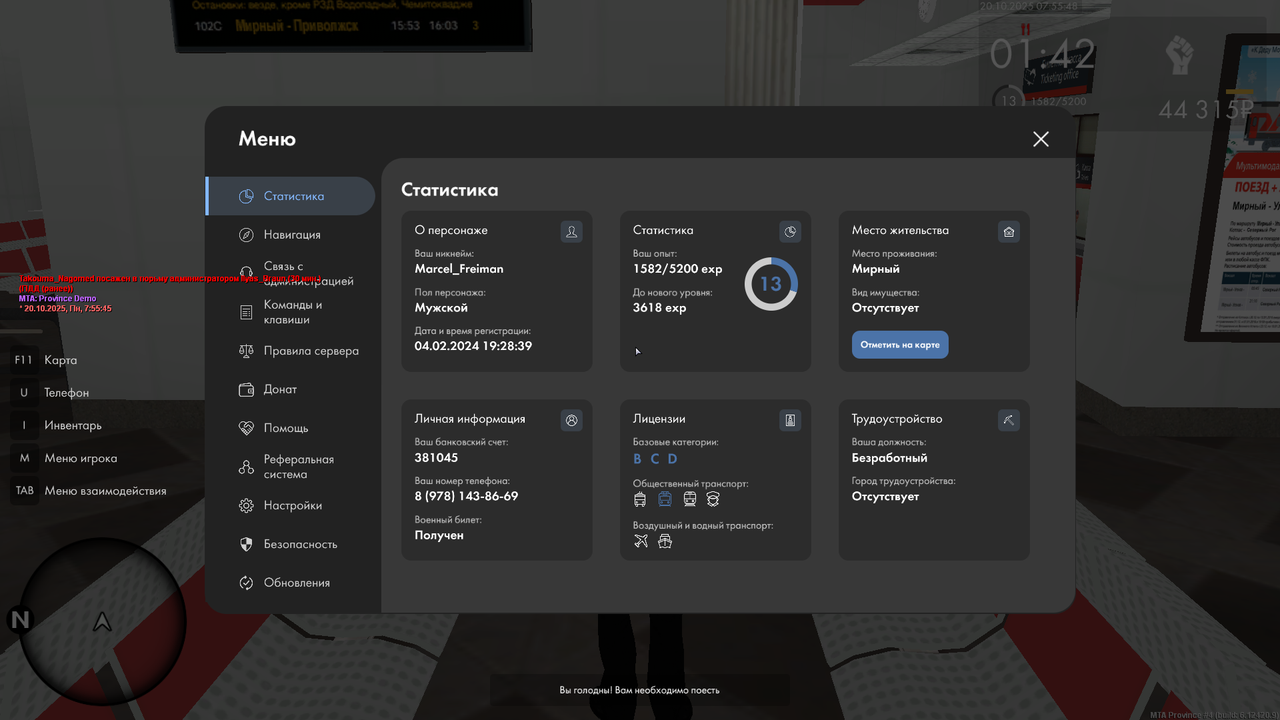Open Настройки via the gear icon
The width and height of the screenshot is (1280, 720).
[x=246, y=506]
